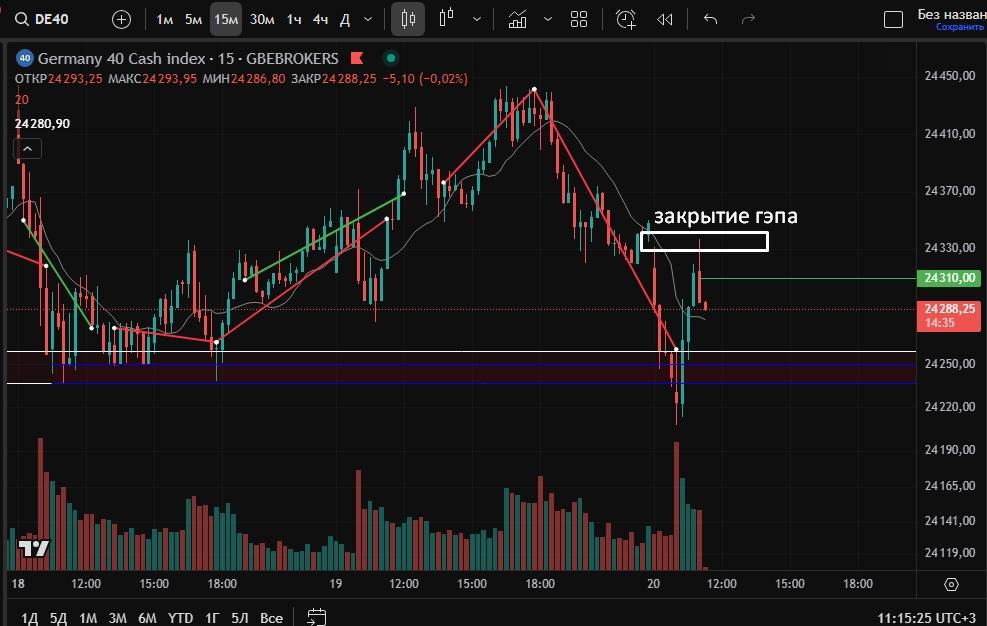Expand the timeframe interval dropdown arrow
Viewport: 987px width, 626px height.
pyautogui.click(x=370, y=19)
